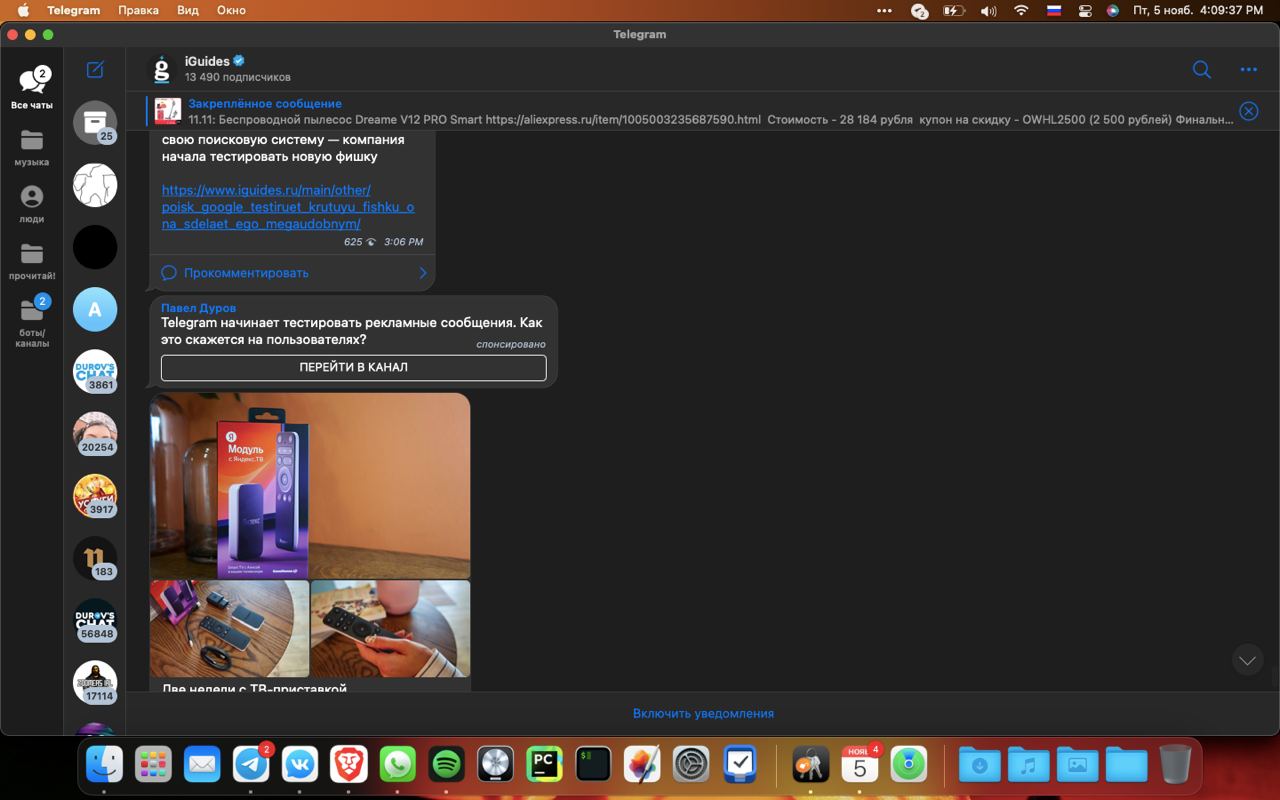Viewport: 1280px width, 800px height.
Task: Open Finder from the Dock
Action: click(104, 765)
